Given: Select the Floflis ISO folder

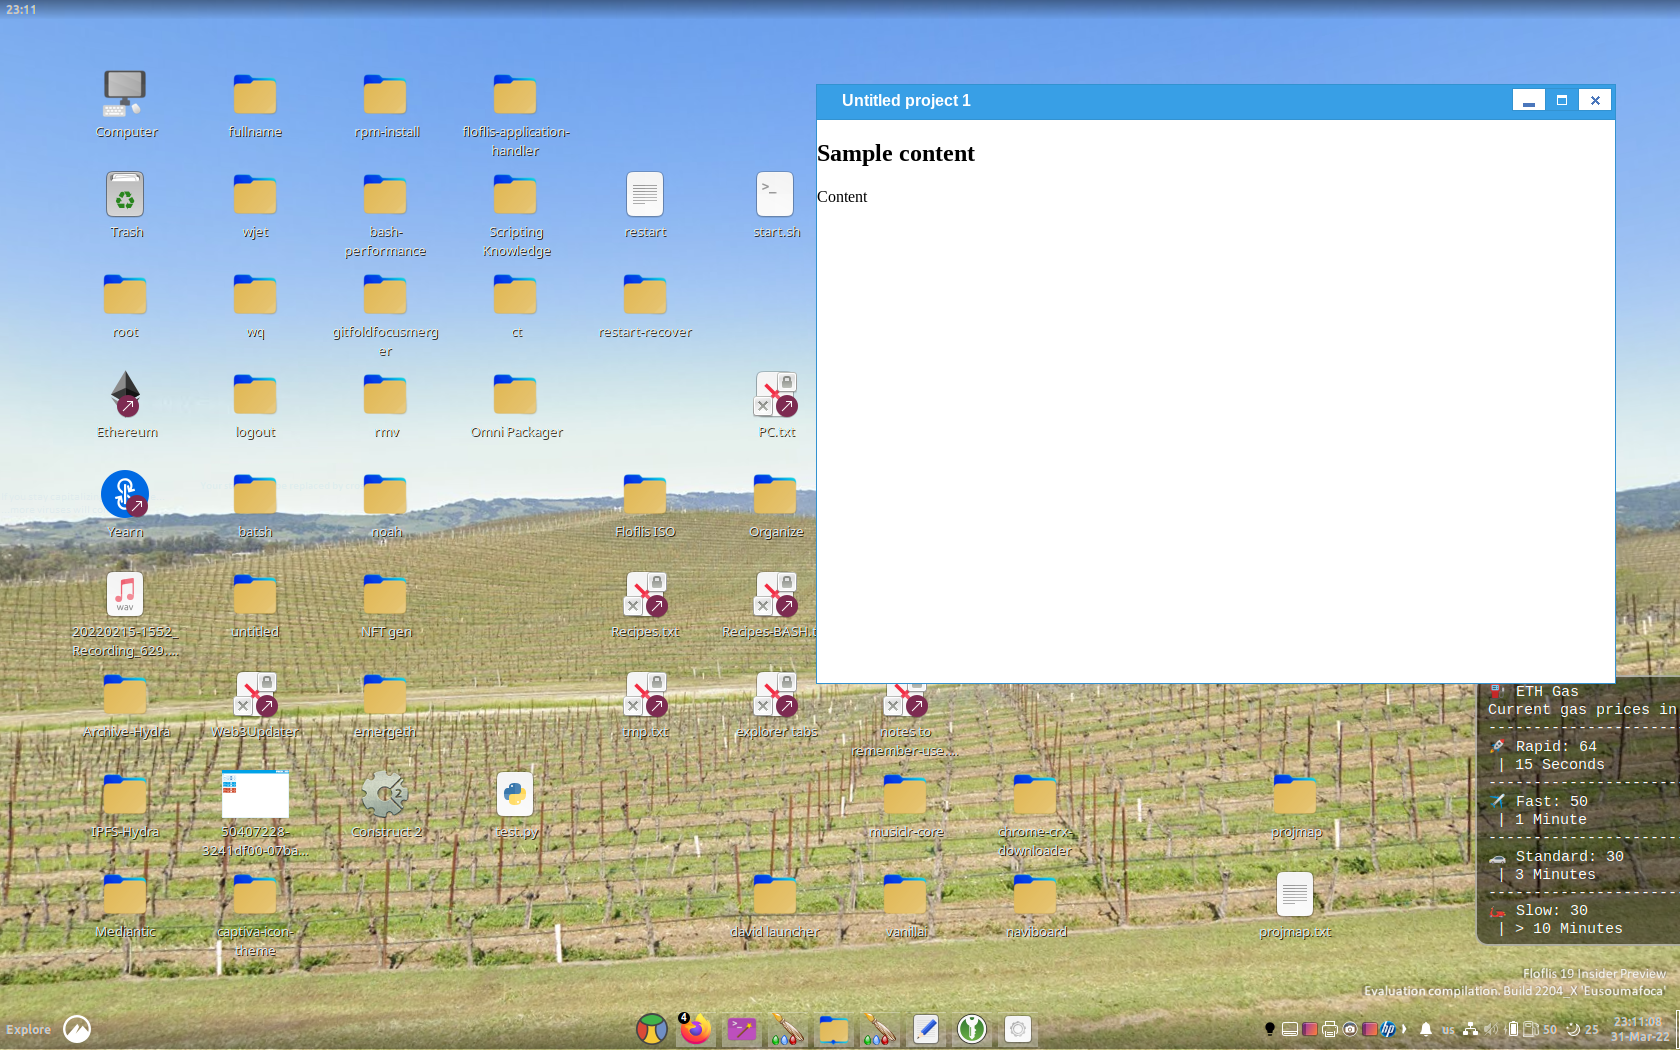Looking at the screenshot, I should 645,495.
